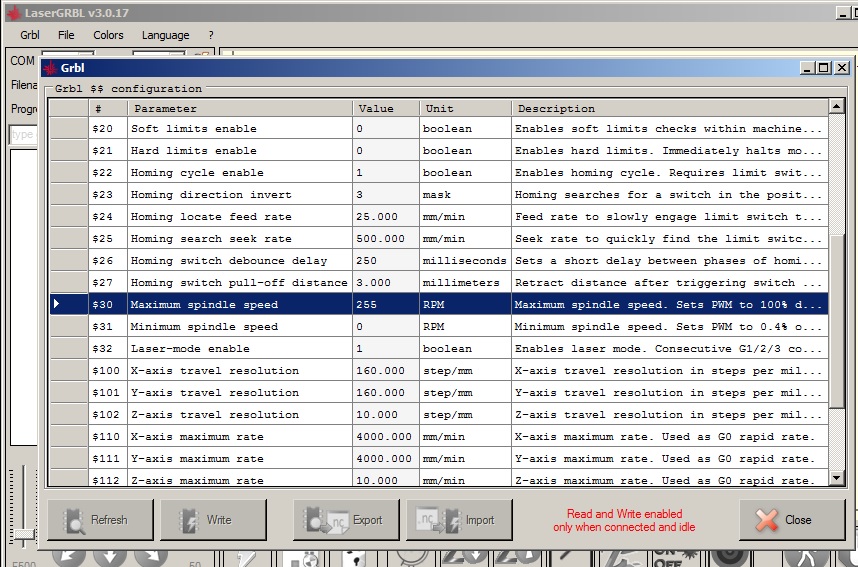Select the $32 Laser-mode enable value cell
Viewport: 858px width, 567px height.
click(x=386, y=348)
